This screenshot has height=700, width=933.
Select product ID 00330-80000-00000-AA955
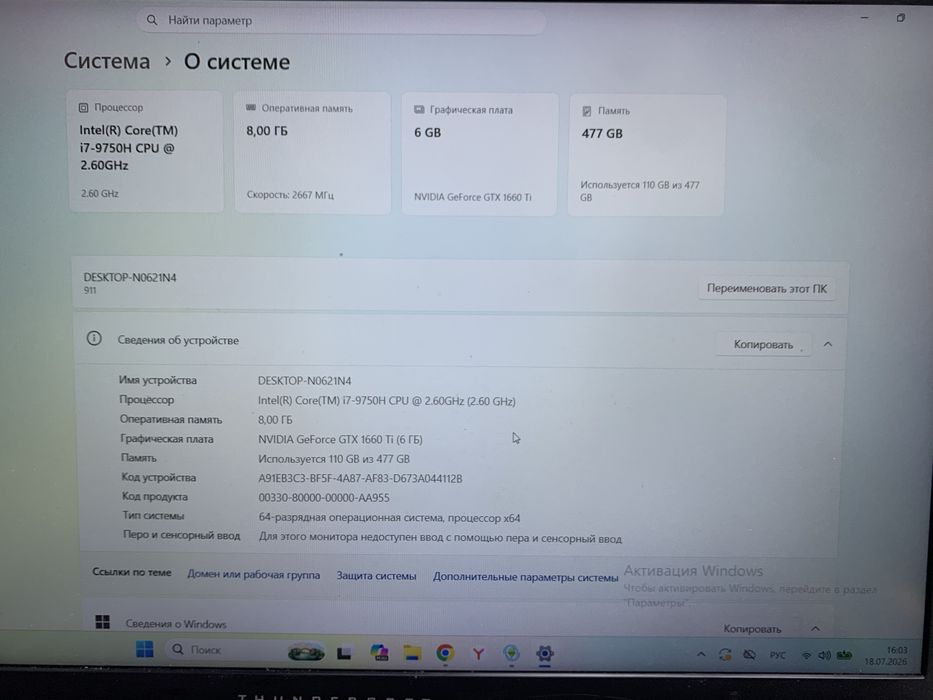(x=324, y=498)
